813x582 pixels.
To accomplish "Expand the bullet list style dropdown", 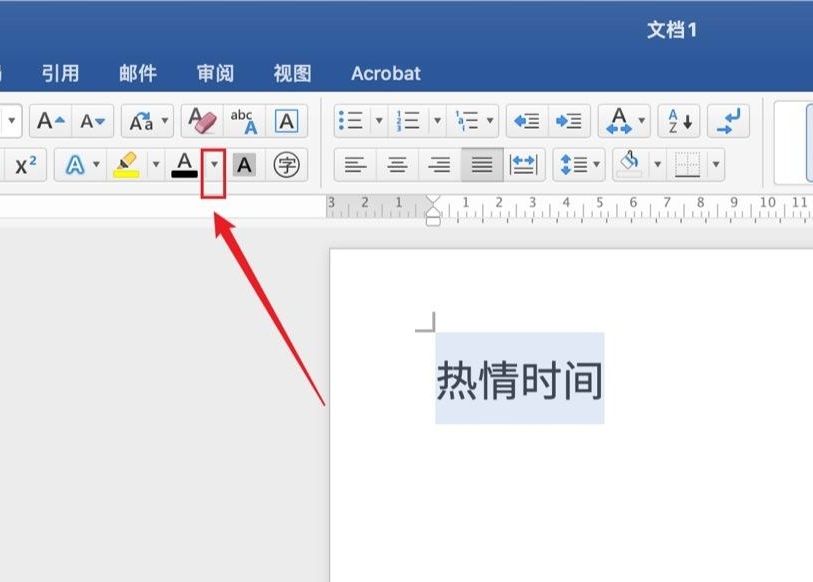I will pyautogui.click(x=379, y=121).
